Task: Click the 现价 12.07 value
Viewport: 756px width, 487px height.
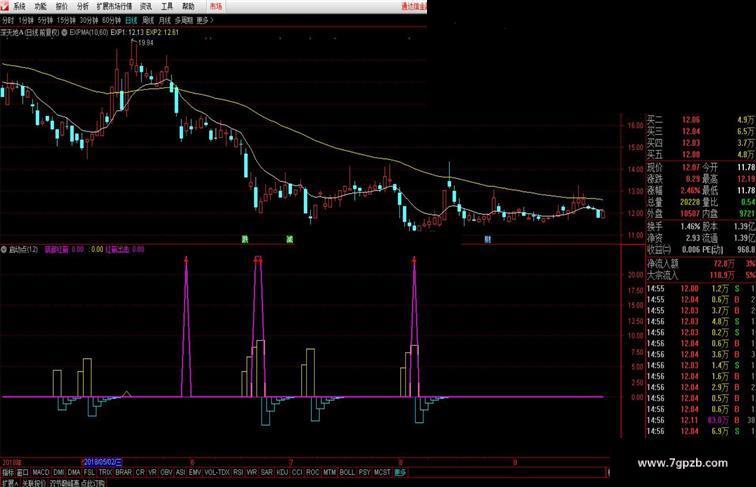Action: coord(690,167)
